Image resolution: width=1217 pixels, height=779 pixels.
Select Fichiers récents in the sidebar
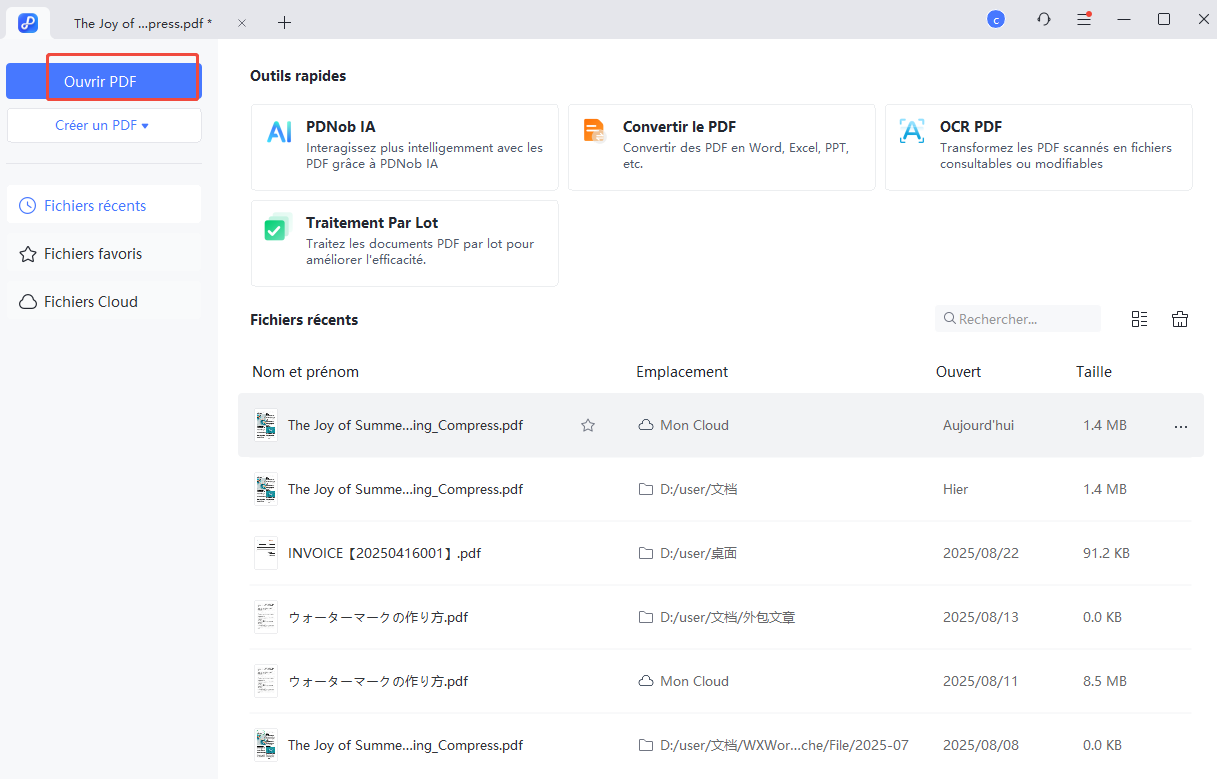tap(95, 206)
